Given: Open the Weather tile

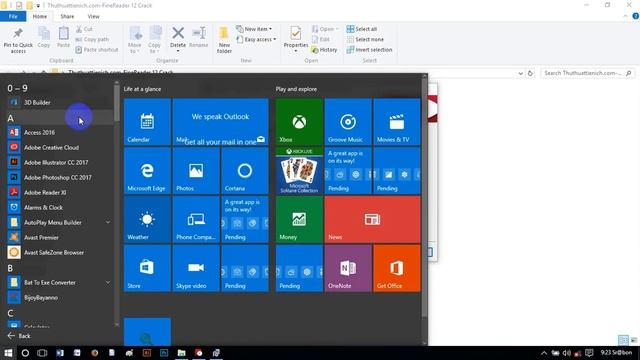Looking at the screenshot, I should pyautogui.click(x=147, y=220).
